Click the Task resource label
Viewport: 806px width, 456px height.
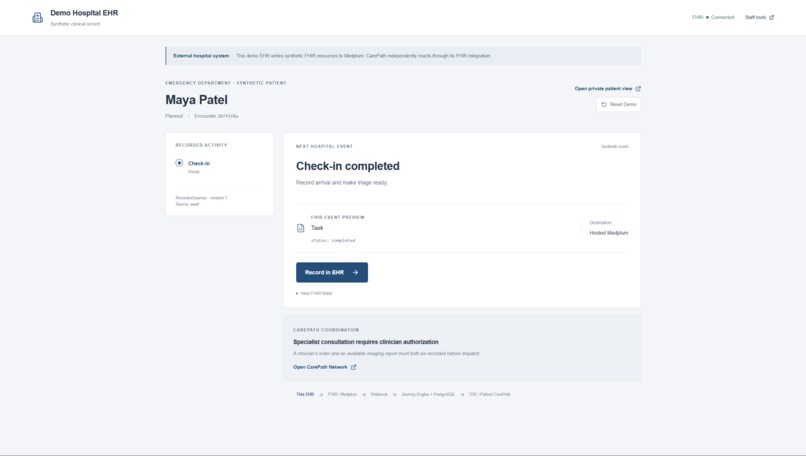pos(317,228)
